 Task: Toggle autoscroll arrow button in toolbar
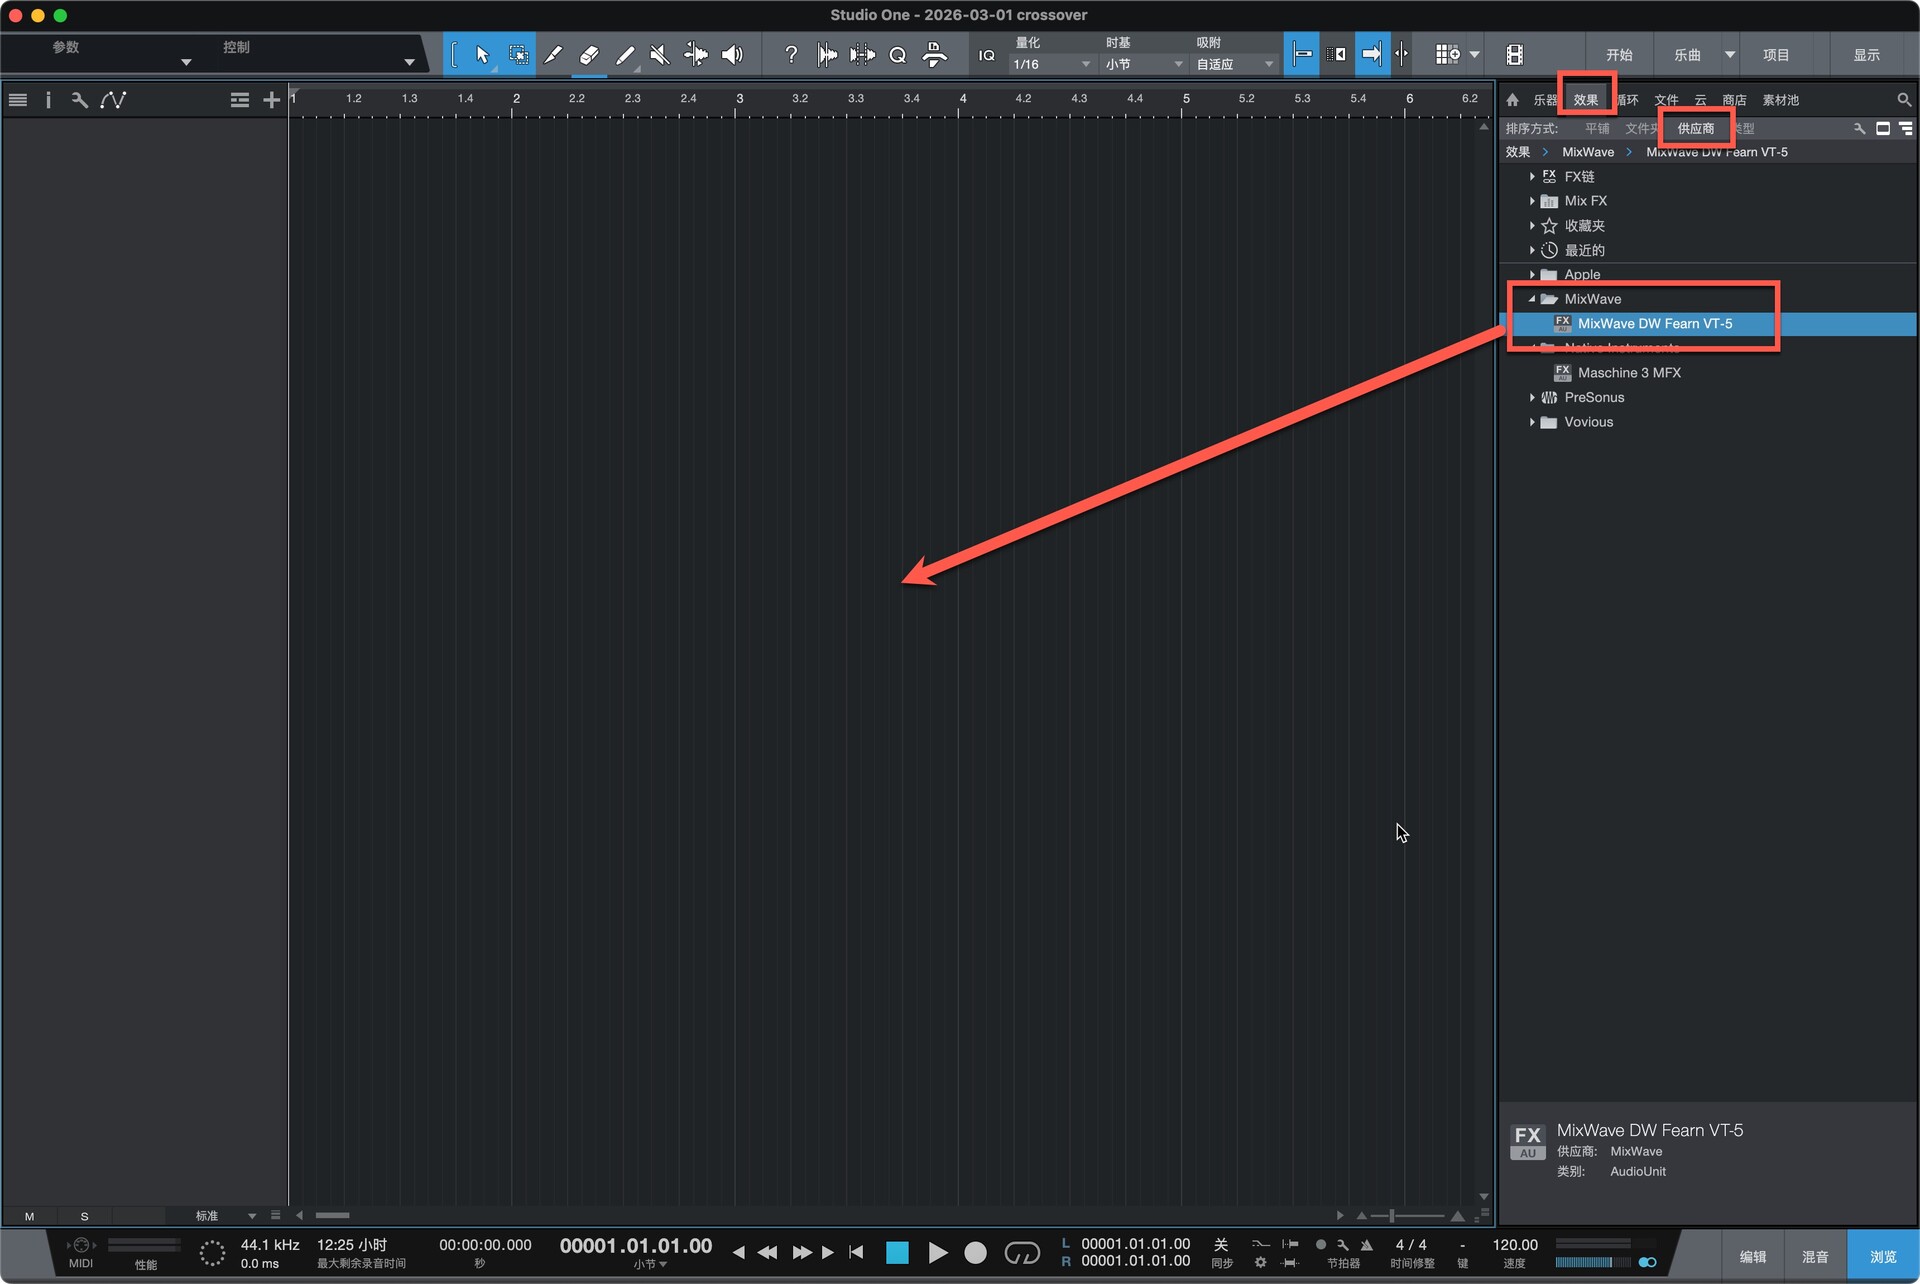(1371, 55)
